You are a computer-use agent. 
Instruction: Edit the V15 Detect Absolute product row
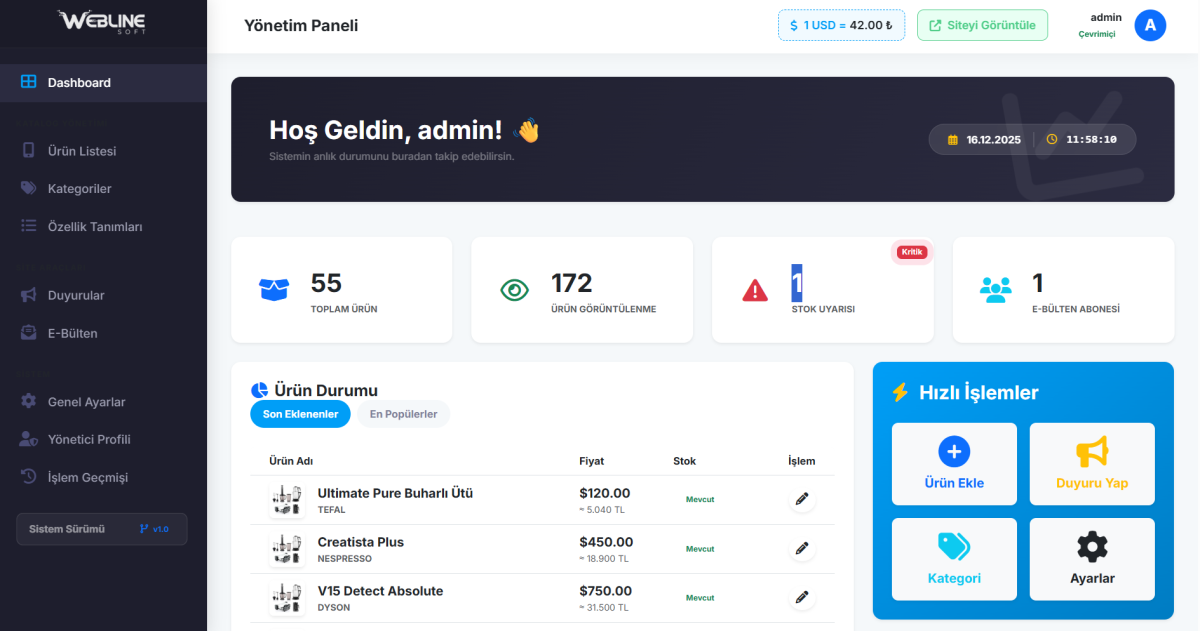pos(801,597)
